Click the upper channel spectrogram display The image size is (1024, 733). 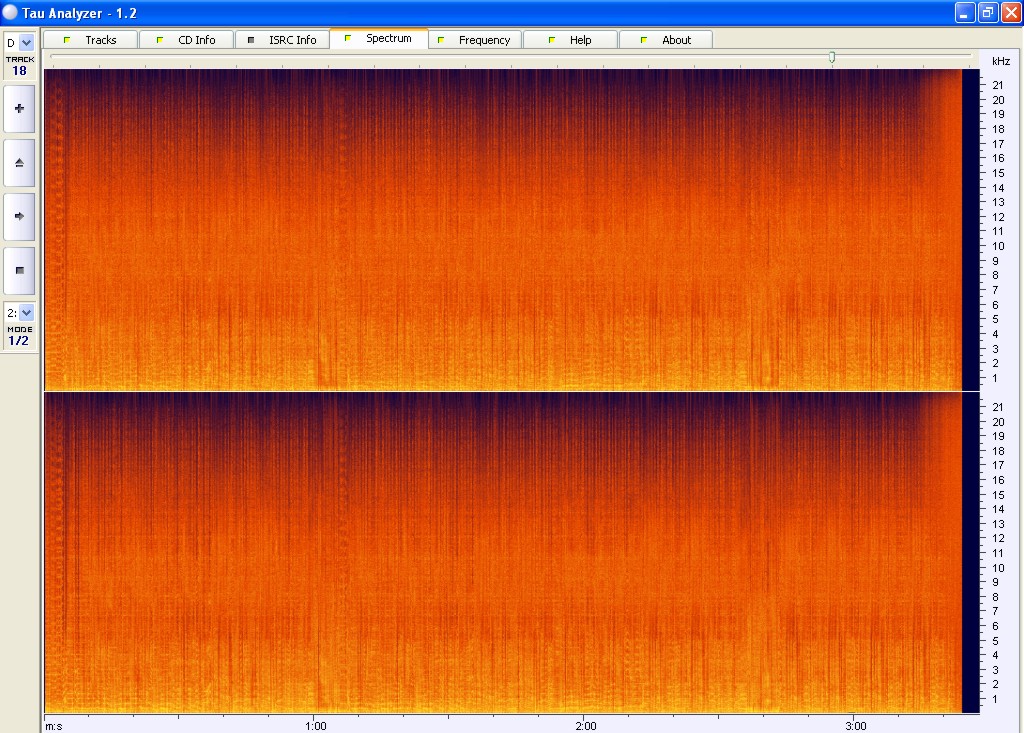coord(500,229)
